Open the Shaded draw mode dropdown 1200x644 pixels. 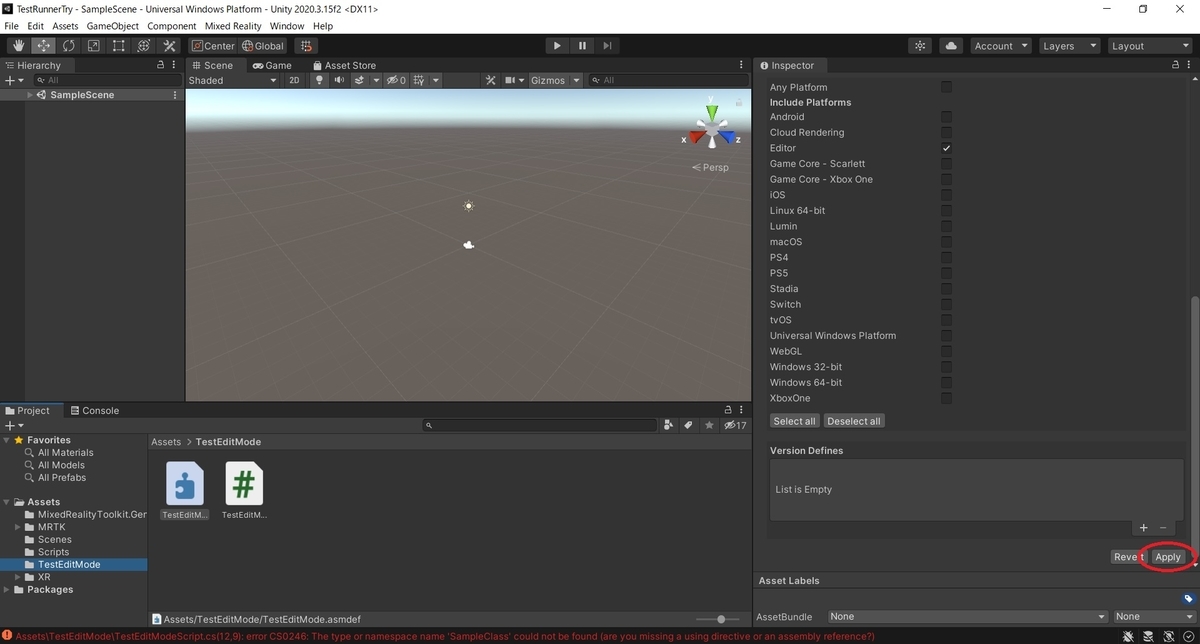click(233, 80)
